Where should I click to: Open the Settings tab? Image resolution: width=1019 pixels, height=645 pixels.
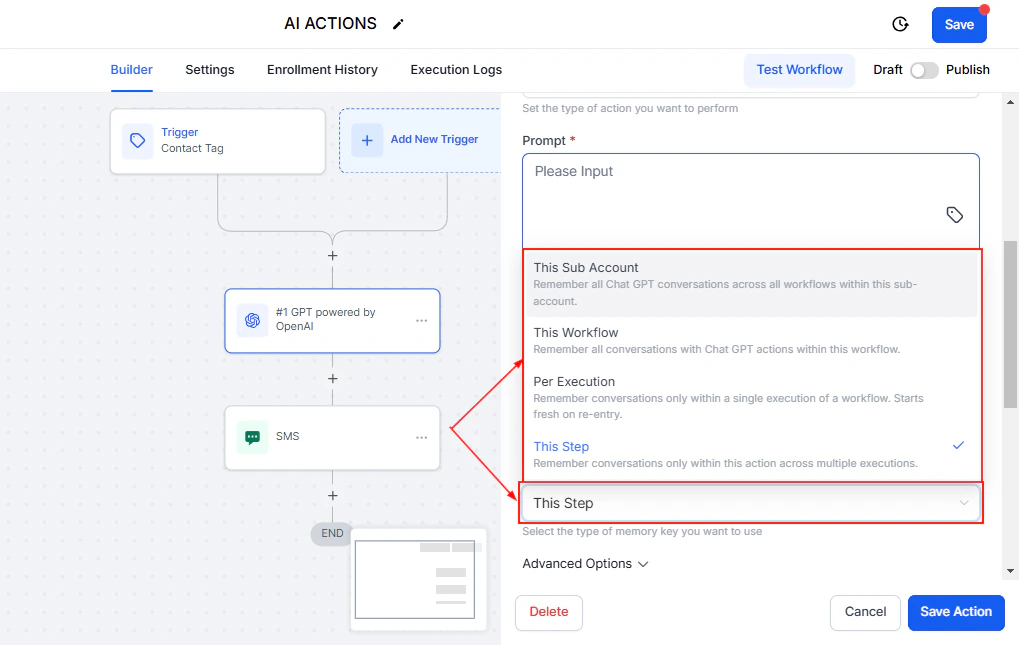[x=209, y=70]
